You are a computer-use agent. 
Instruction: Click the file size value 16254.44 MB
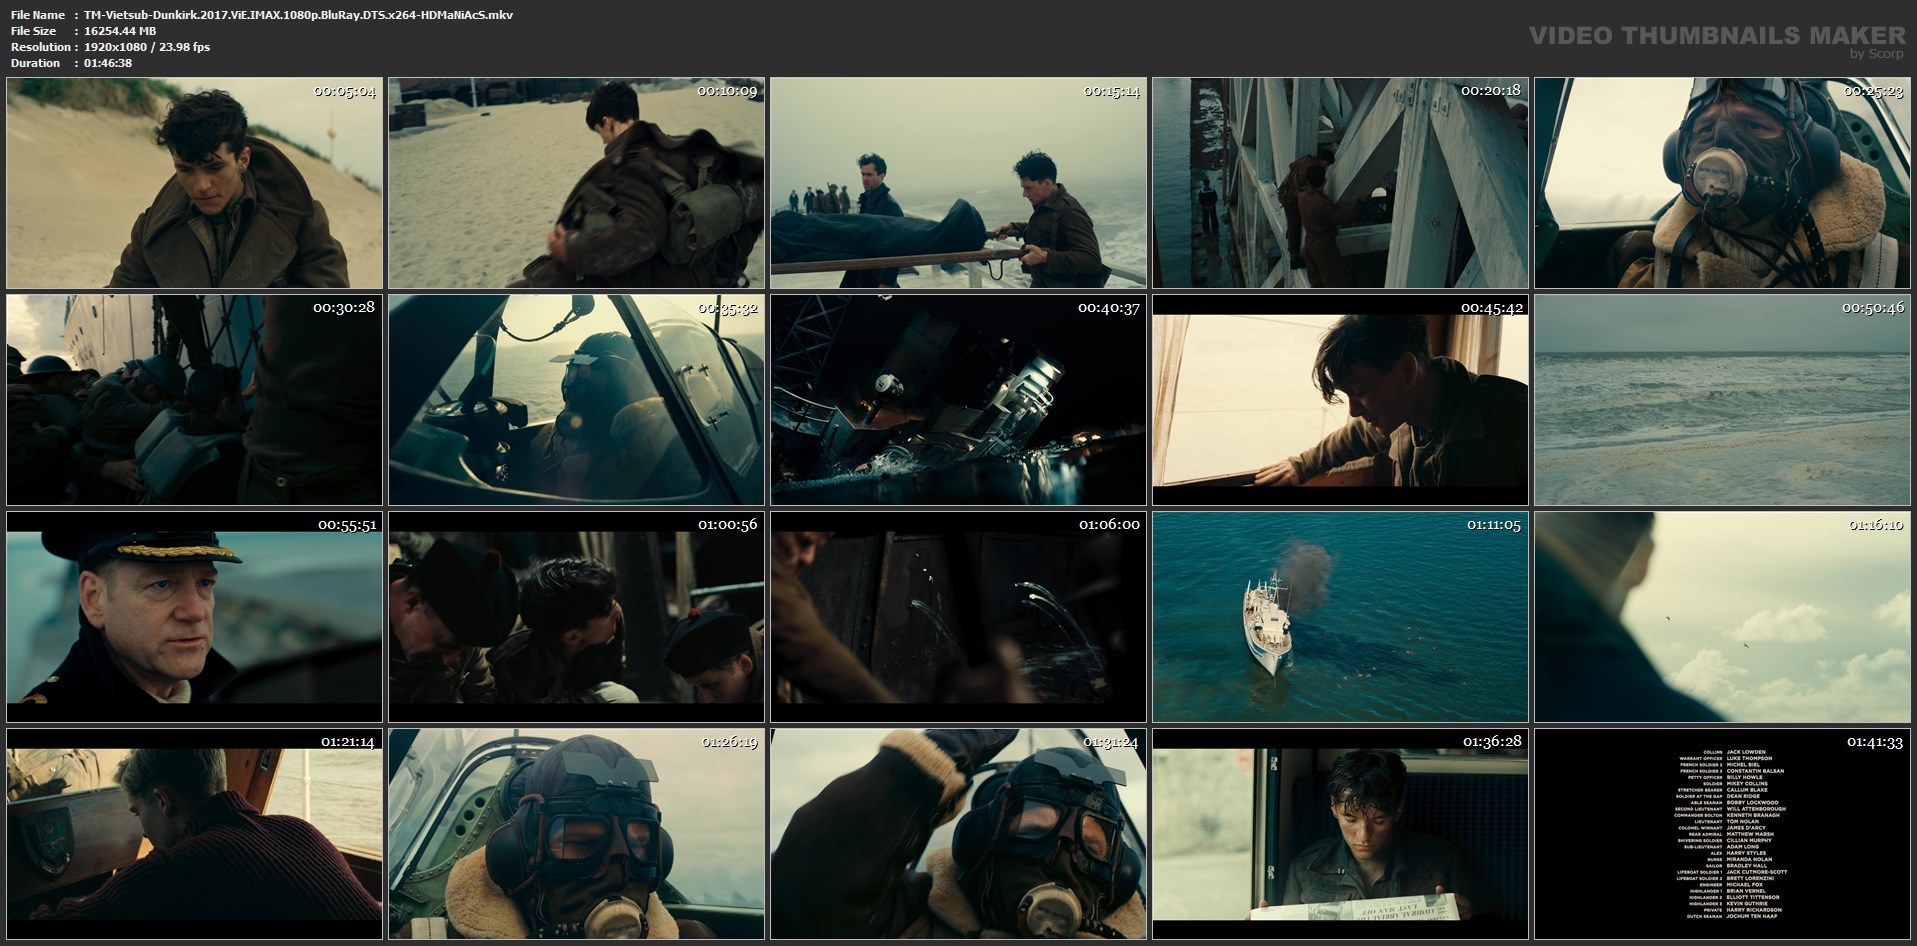(120, 31)
